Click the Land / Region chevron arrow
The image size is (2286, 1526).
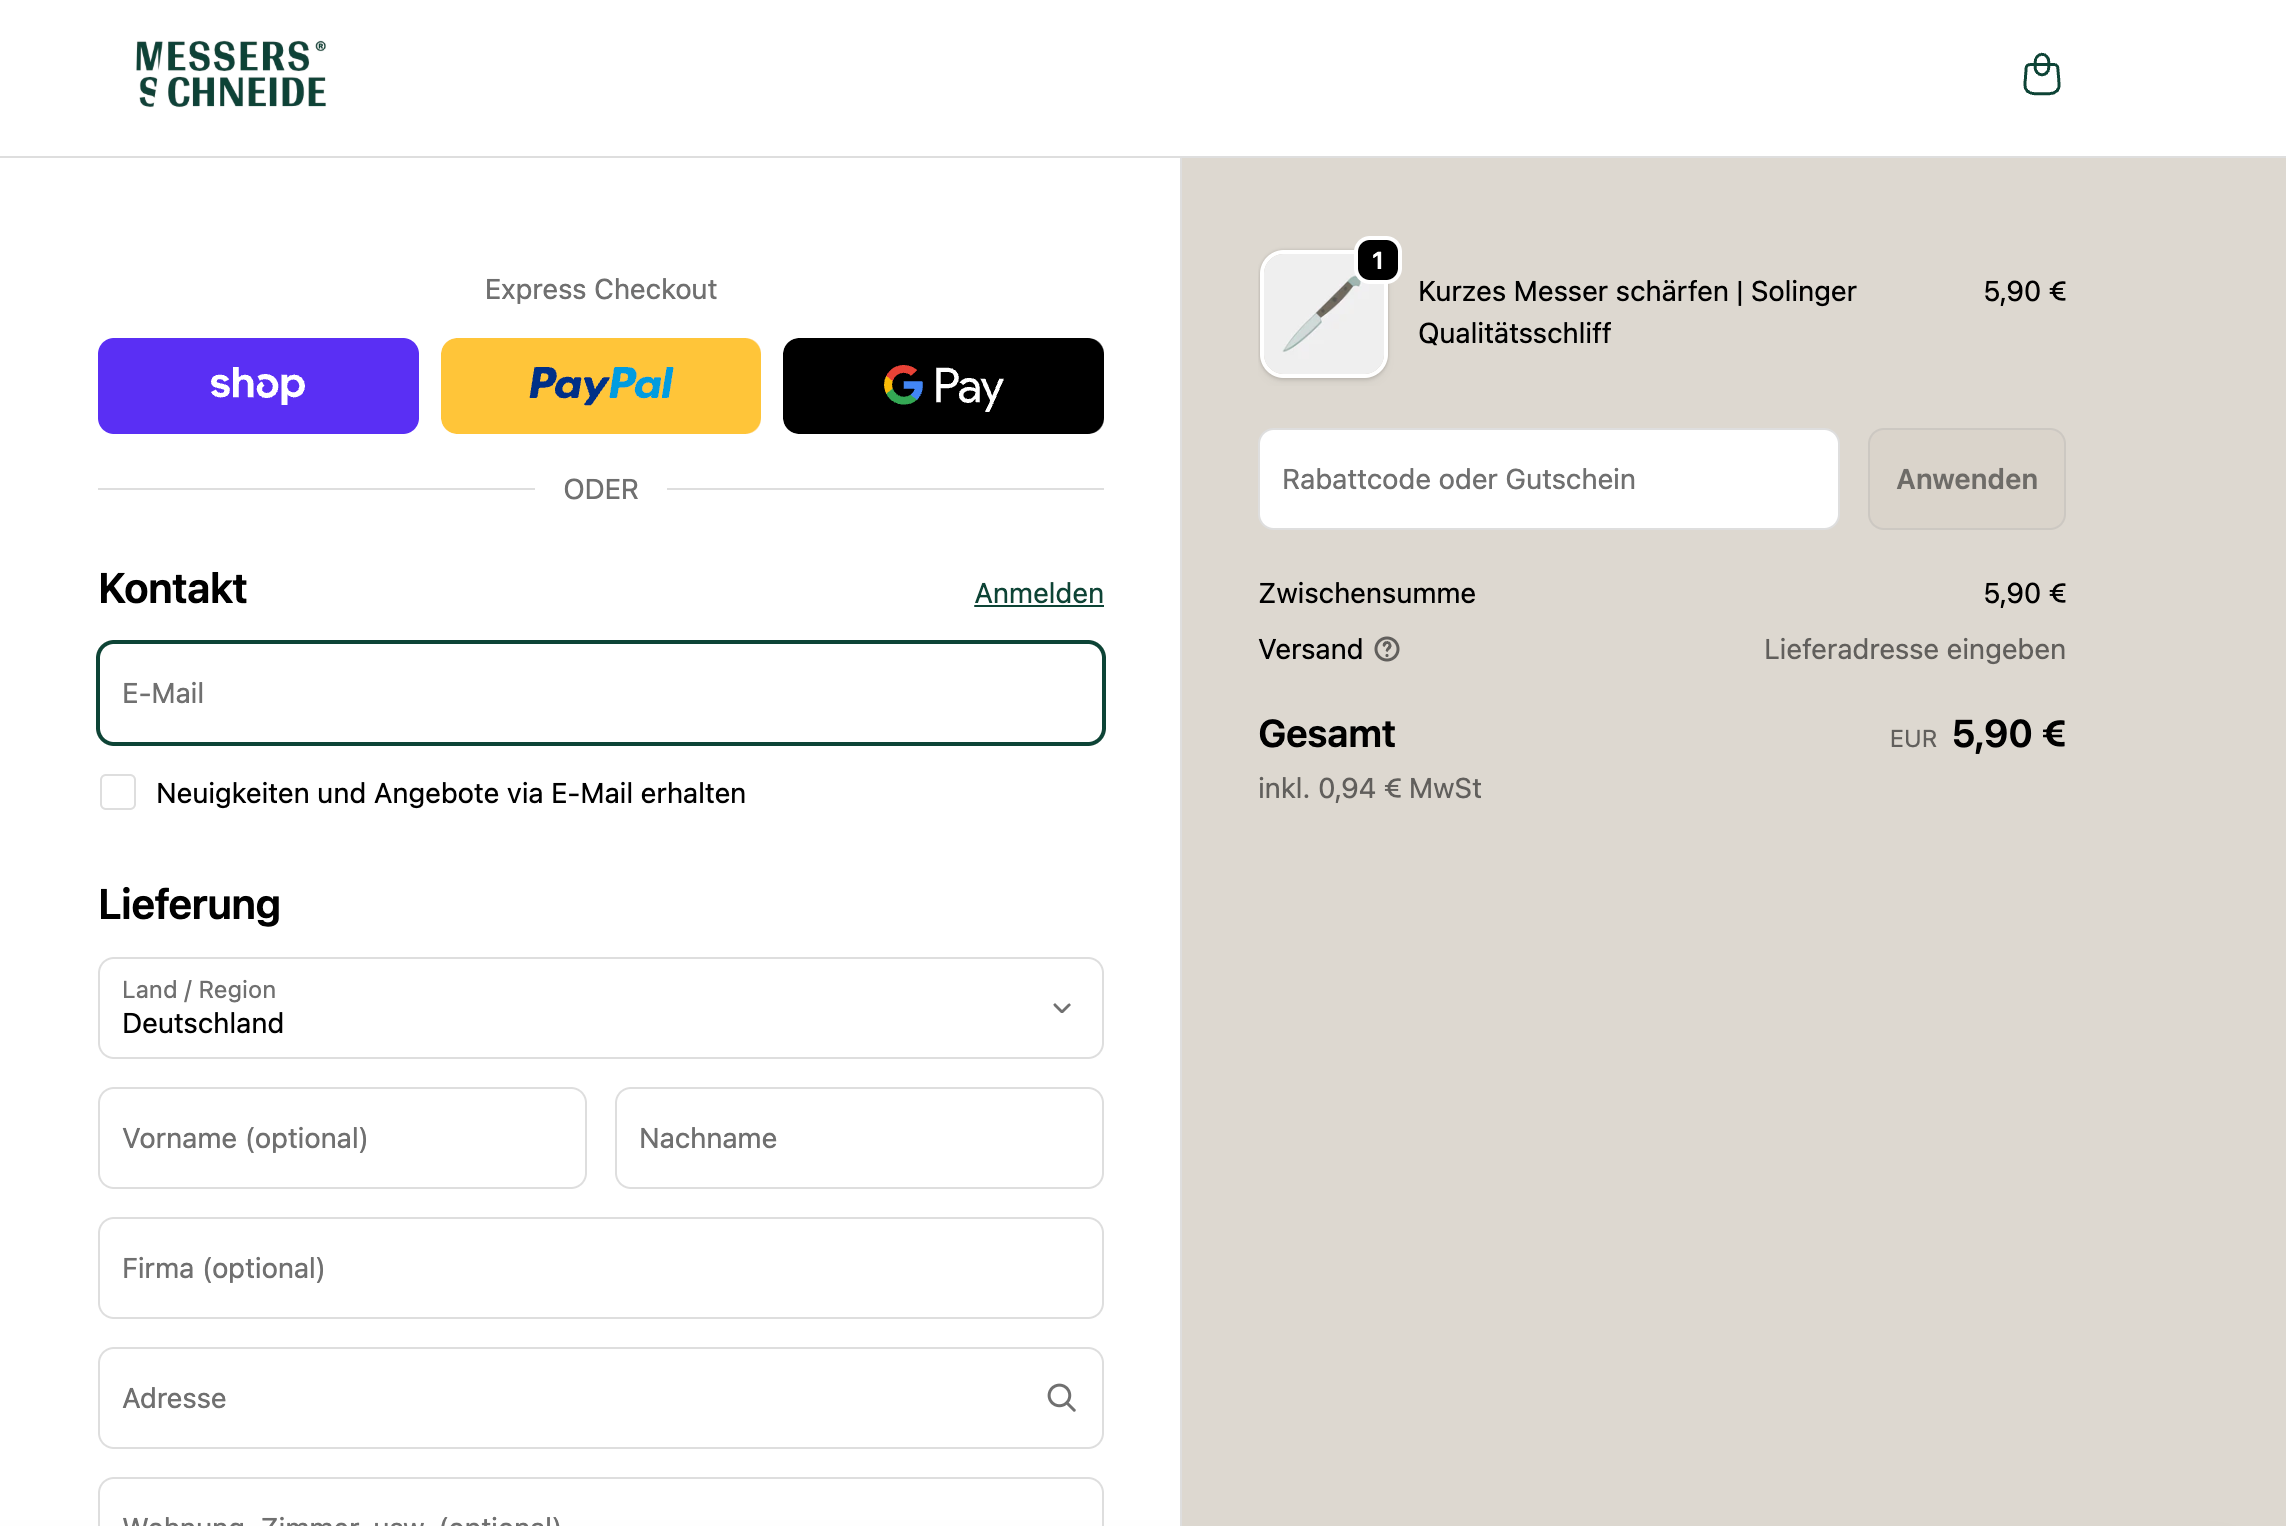[x=1062, y=1008]
